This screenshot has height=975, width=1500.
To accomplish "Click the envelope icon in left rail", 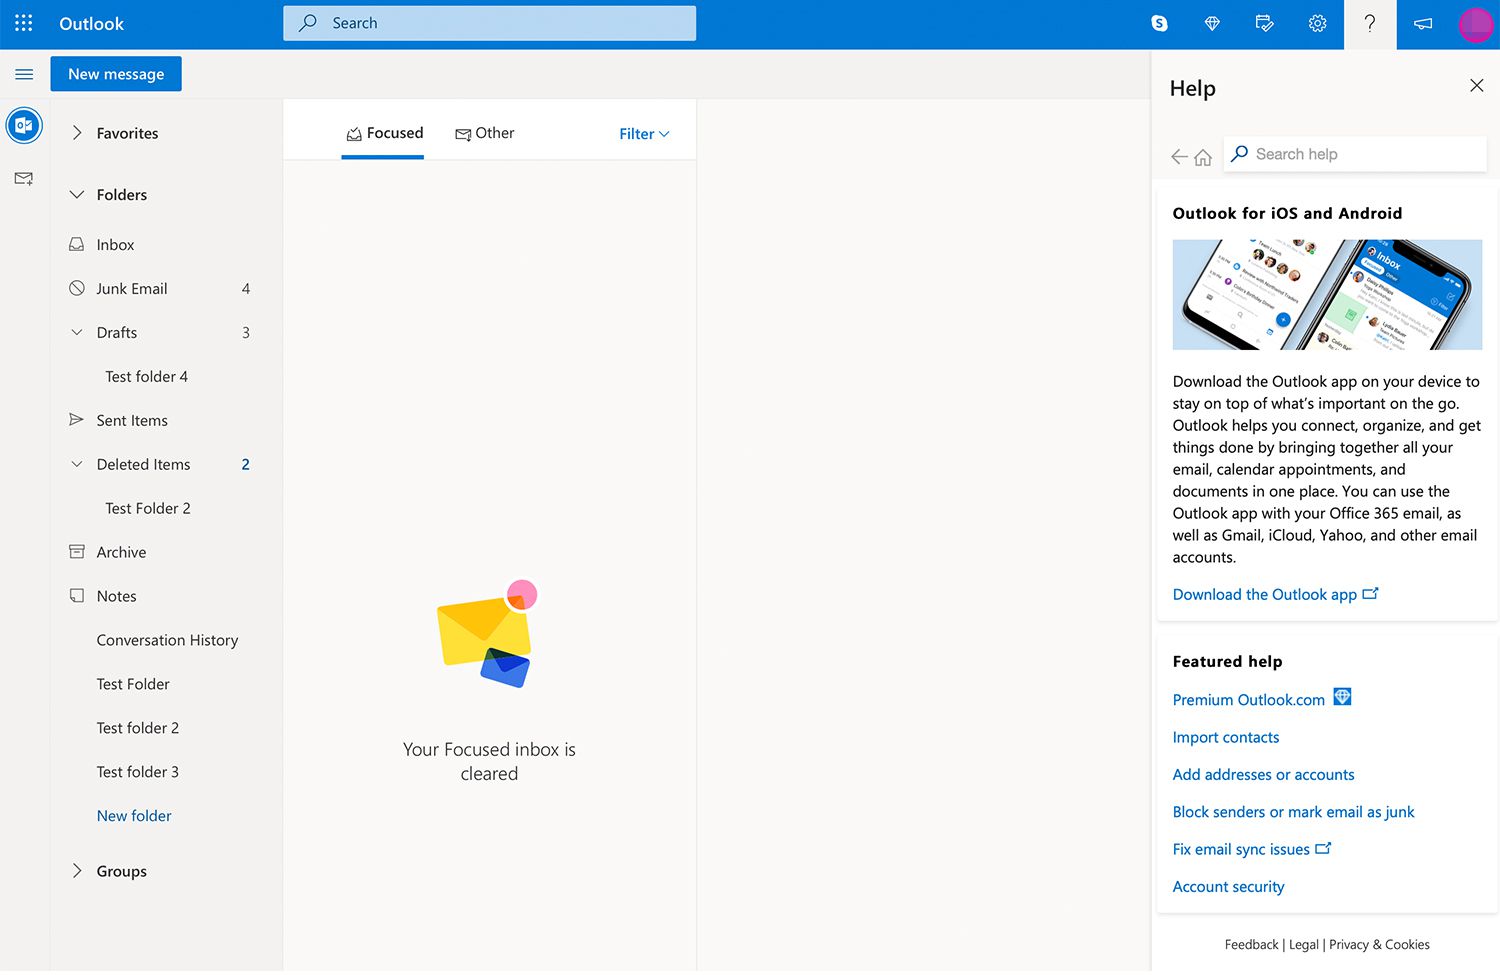I will coord(24,178).
